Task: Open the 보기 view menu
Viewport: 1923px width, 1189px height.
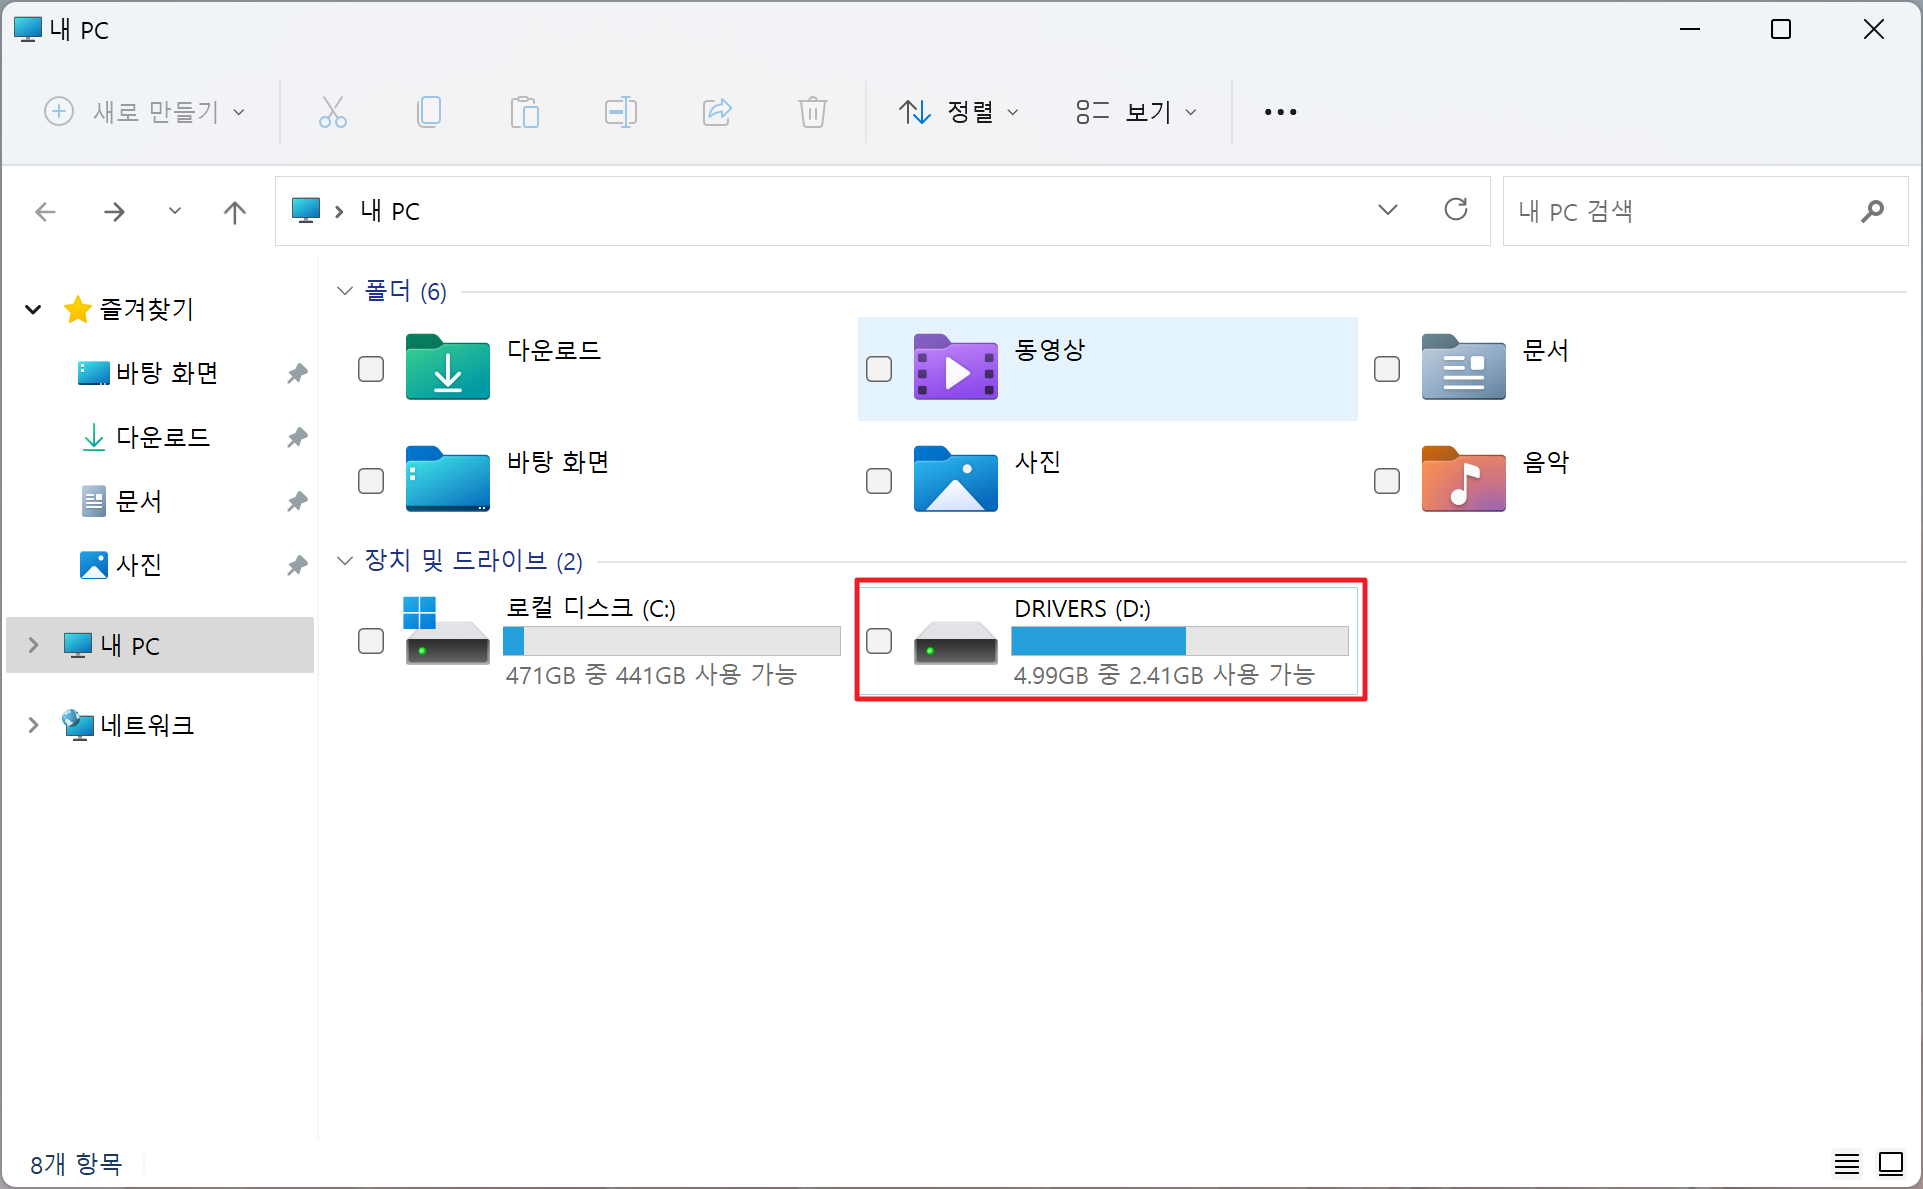Action: 1136,112
